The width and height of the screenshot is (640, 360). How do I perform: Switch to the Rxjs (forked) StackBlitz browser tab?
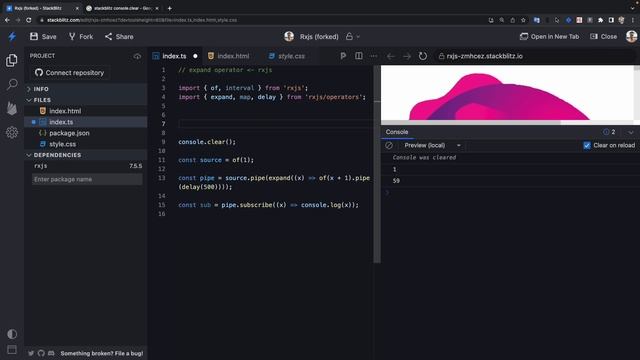point(42,8)
